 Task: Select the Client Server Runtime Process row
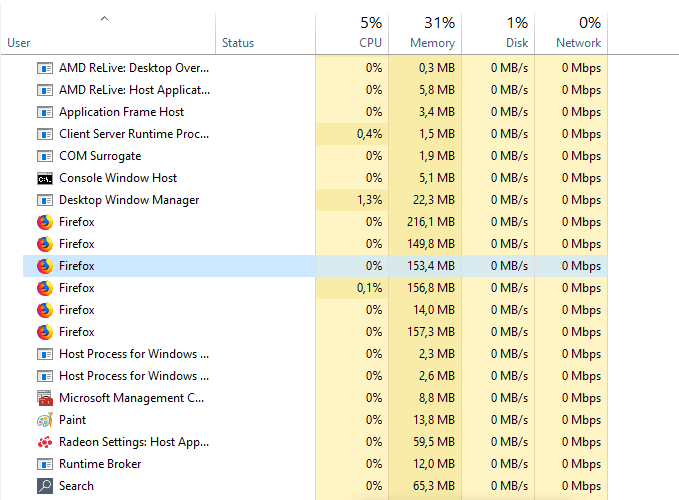tap(315, 134)
